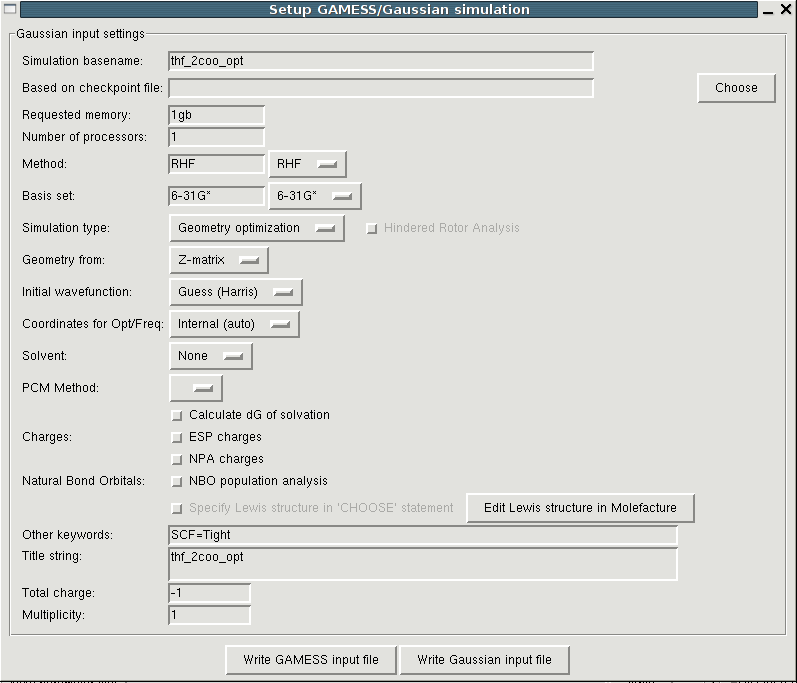Enable NBO population analysis
797x683 pixels.
point(177,481)
